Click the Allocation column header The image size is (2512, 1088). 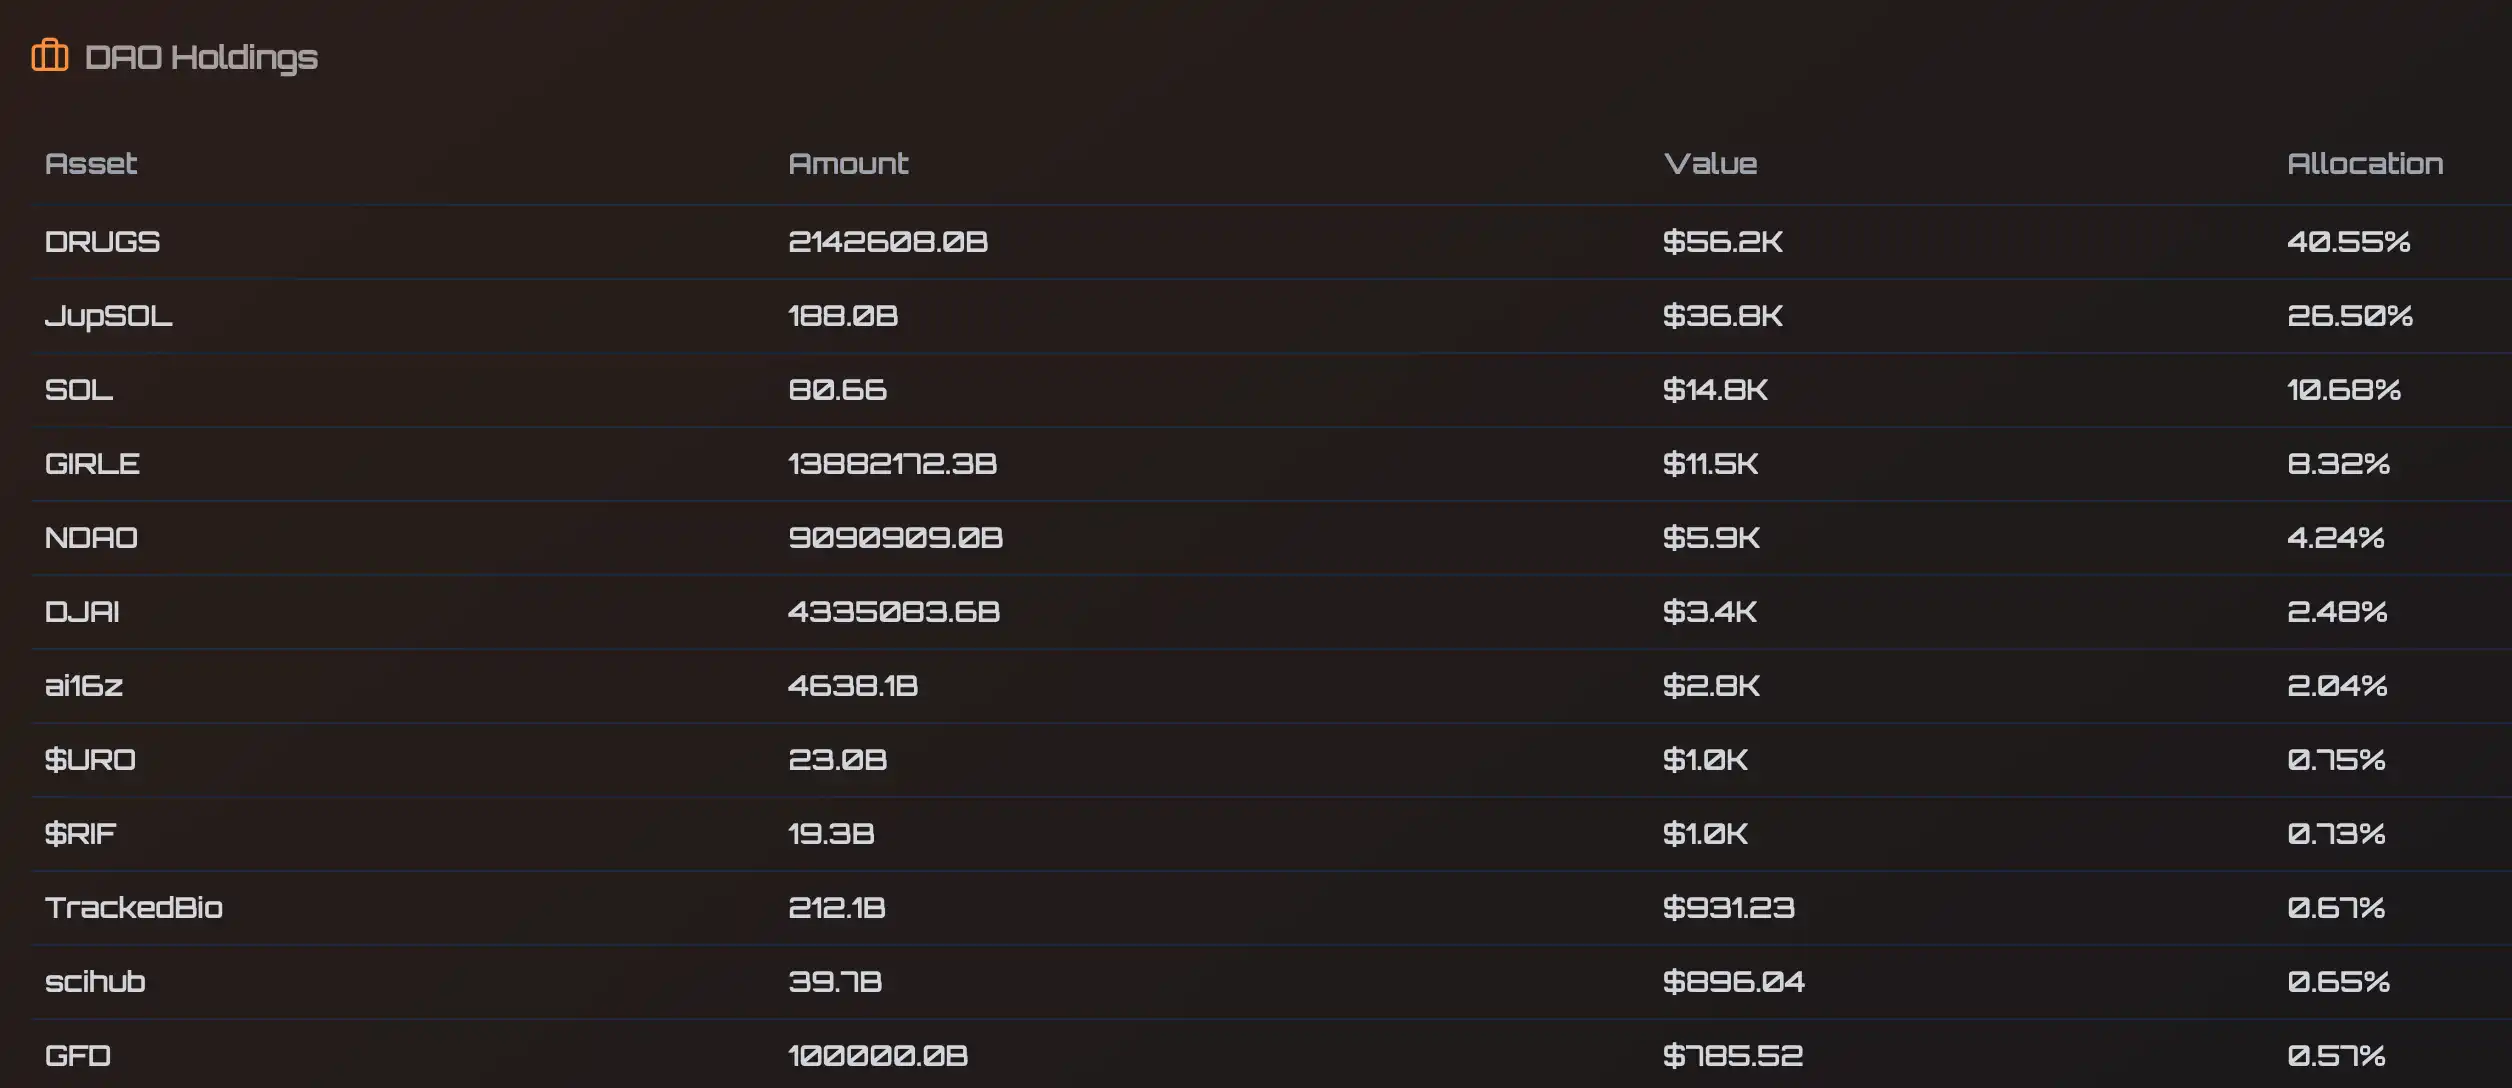[2365, 164]
